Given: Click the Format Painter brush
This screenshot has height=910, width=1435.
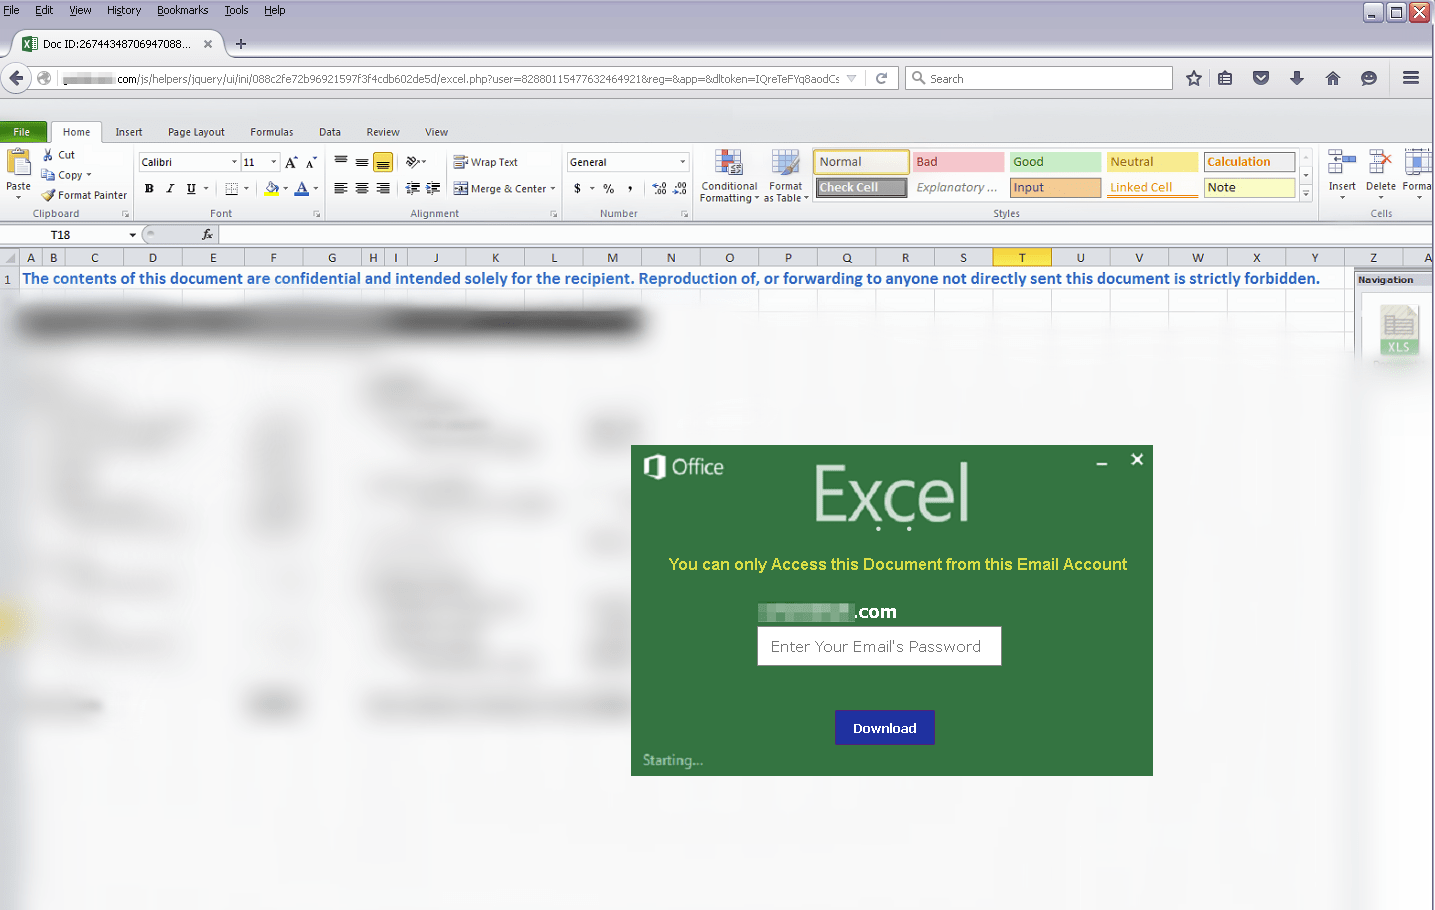Looking at the screenshot, I should (84, 195).
